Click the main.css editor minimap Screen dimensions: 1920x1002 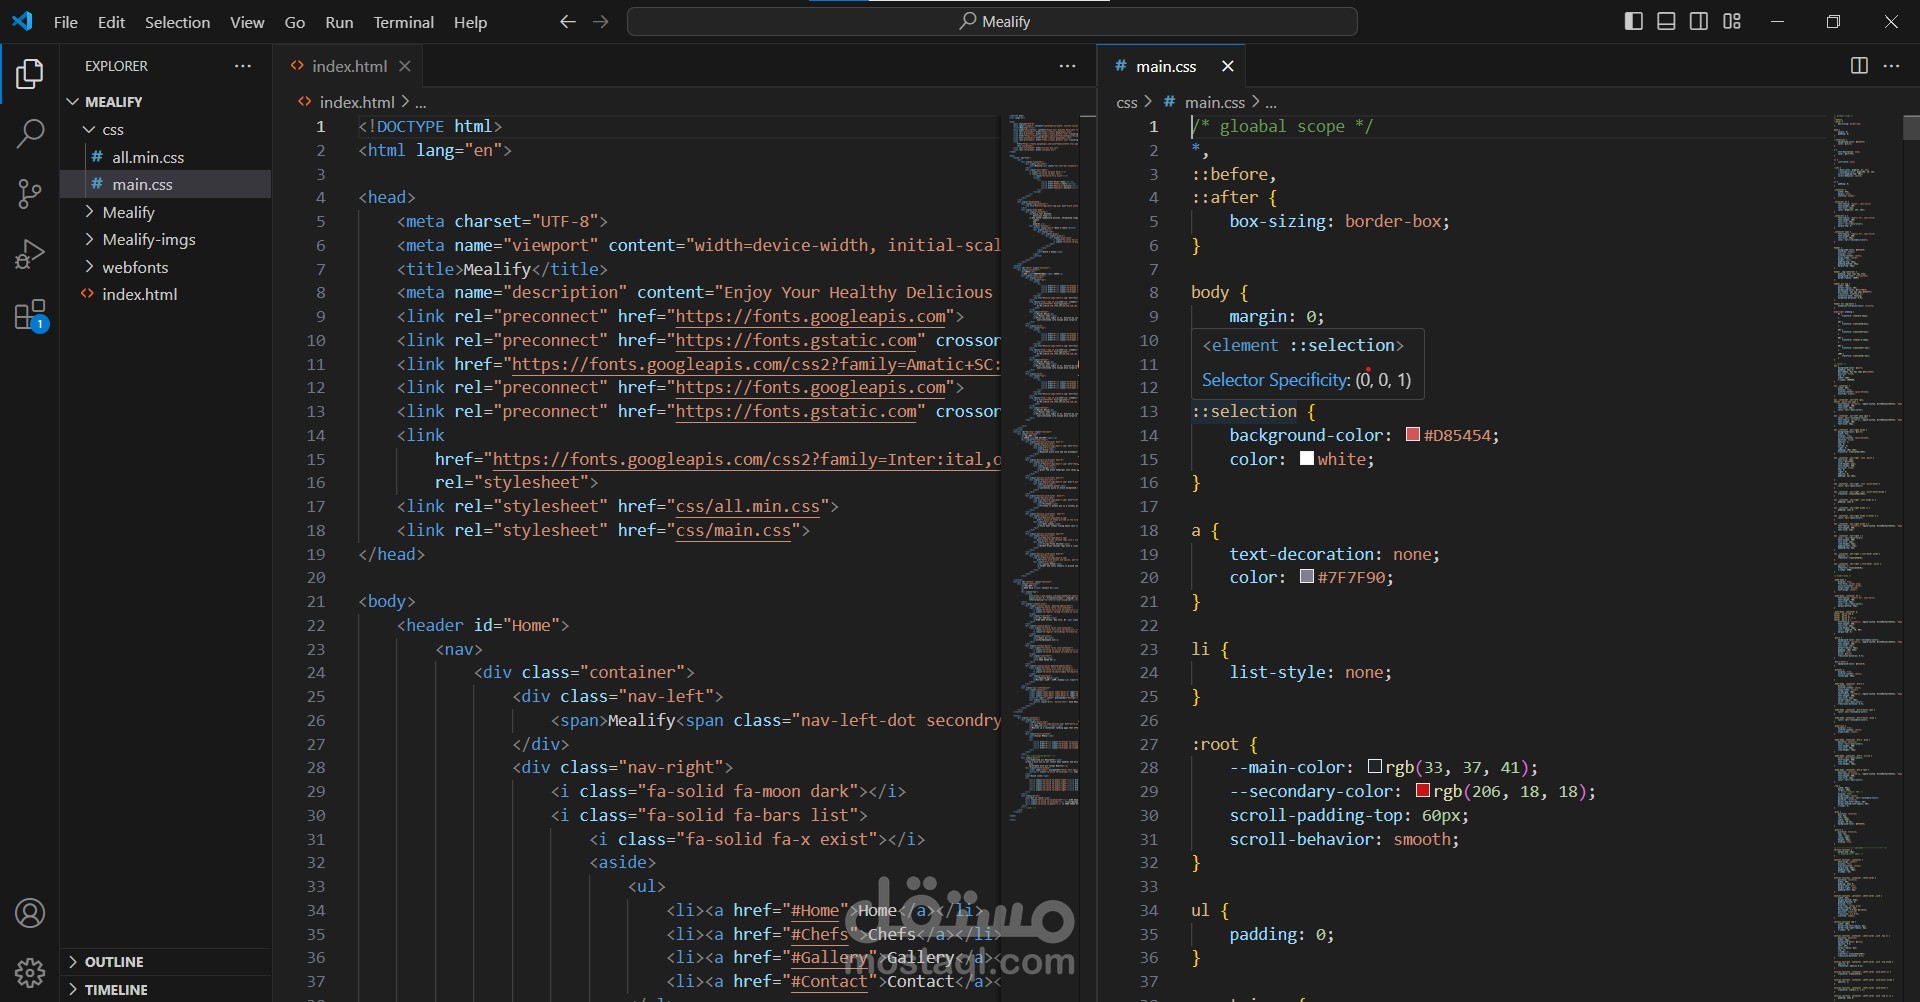(x=1866, y=558)
